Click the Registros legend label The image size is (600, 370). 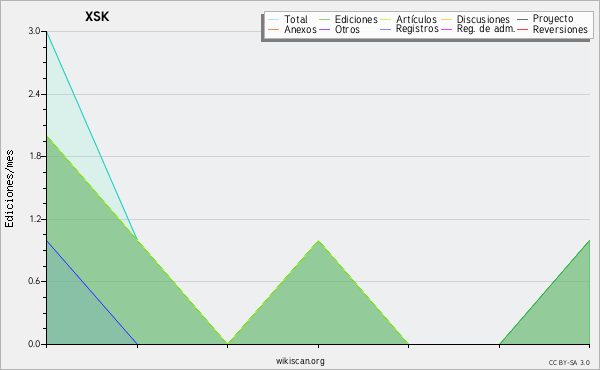pyautogui.click(x=417, y=29)
